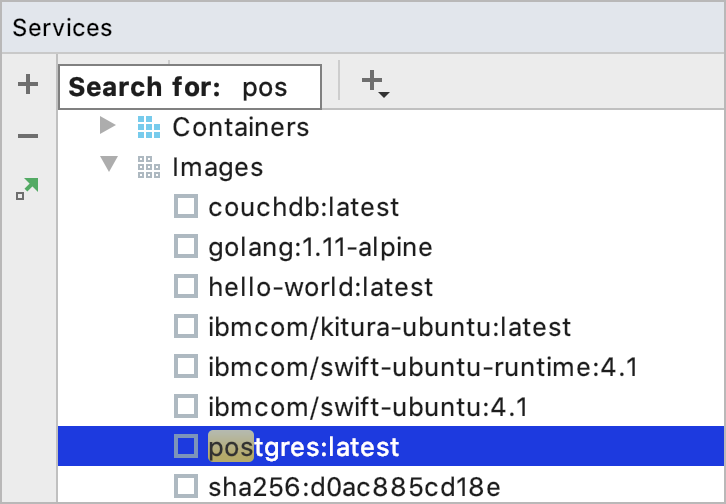
Task: Select ibmcom/kitura-ubuntu:latest image
Action: point(389,327)
